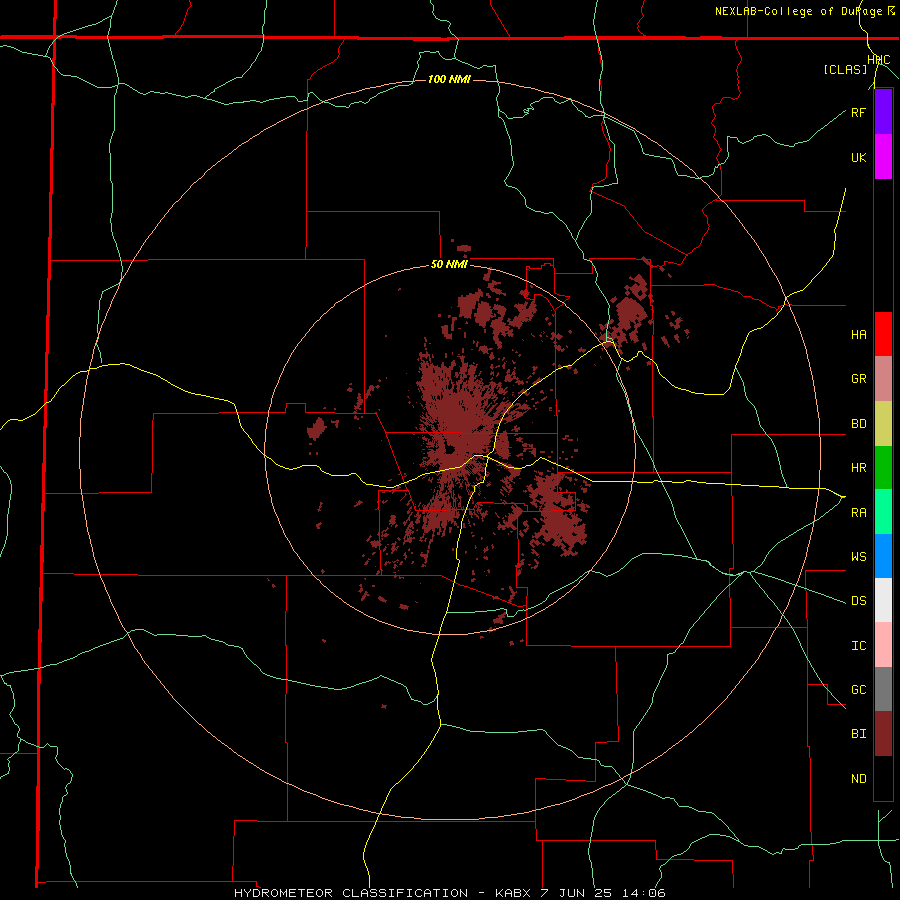Click the KABX station identifier
Viewport: 900px width, 900px height.
tap(514, 893)
